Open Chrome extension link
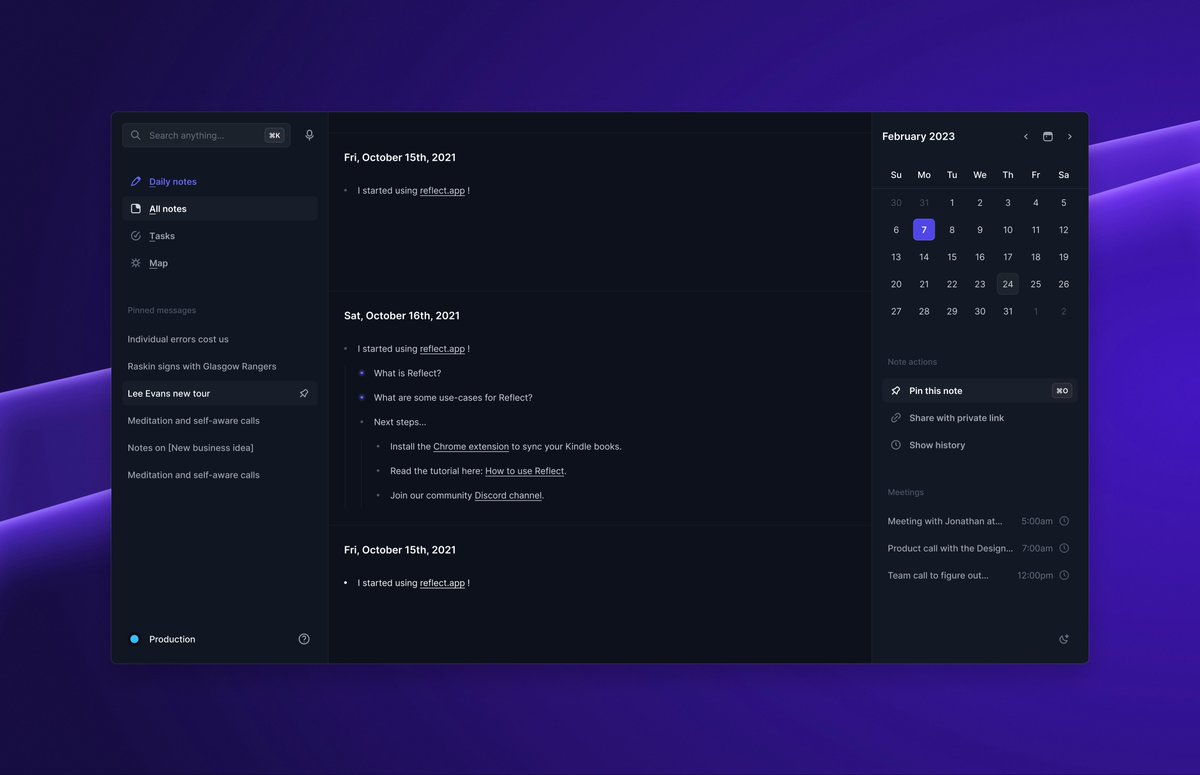1200x775 pixels. (471, 446)
